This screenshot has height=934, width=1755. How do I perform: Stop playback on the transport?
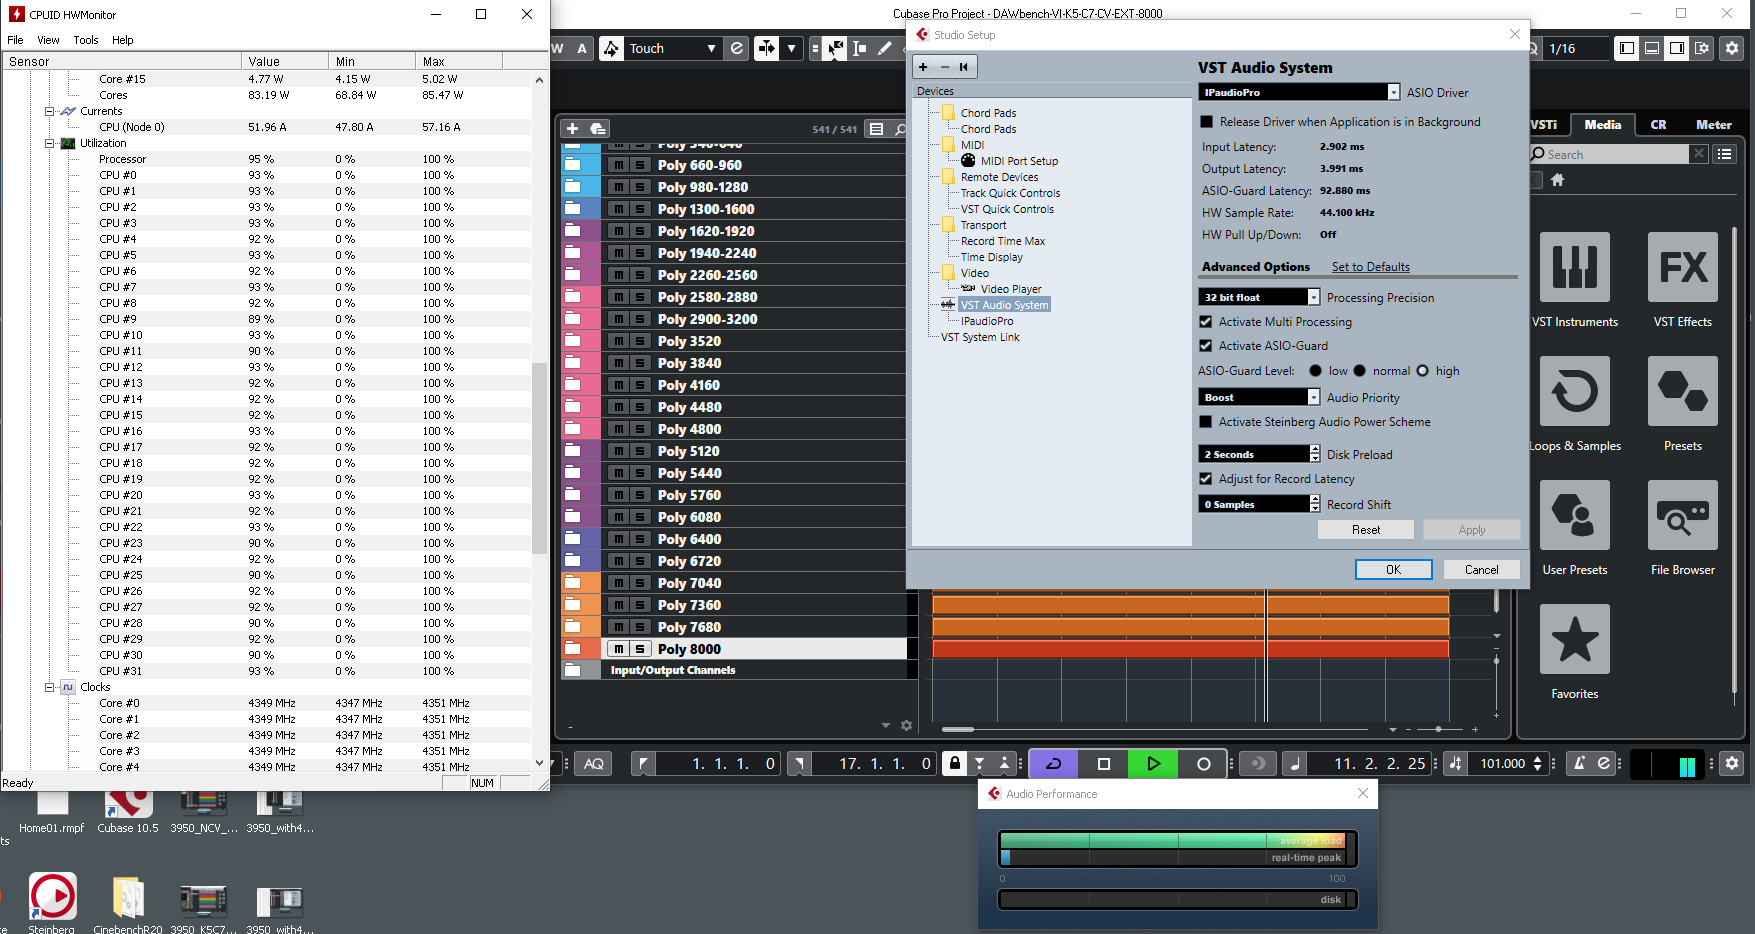[1104, 764]
